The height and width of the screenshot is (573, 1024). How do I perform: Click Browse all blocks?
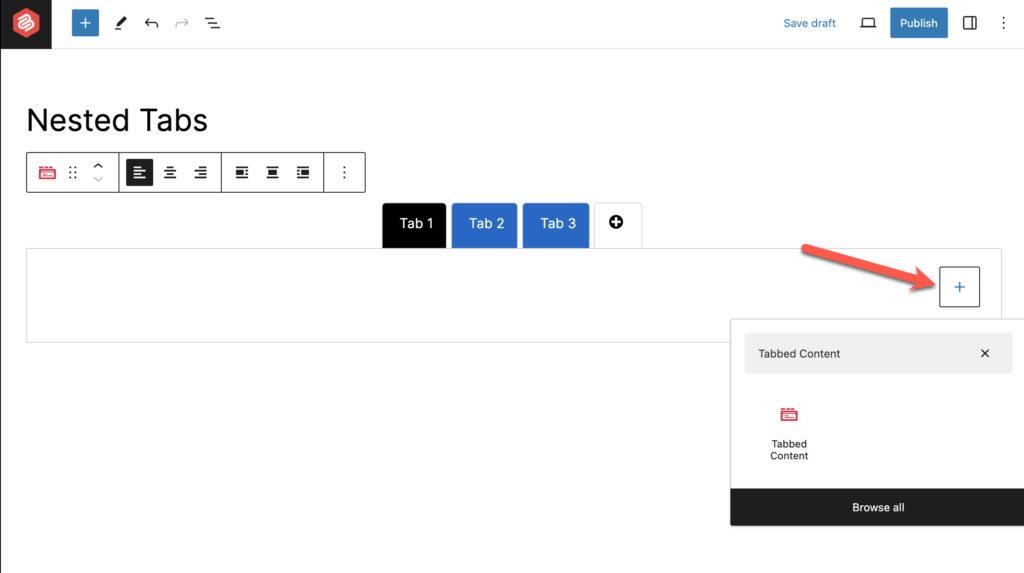click(x=878, y=507)
